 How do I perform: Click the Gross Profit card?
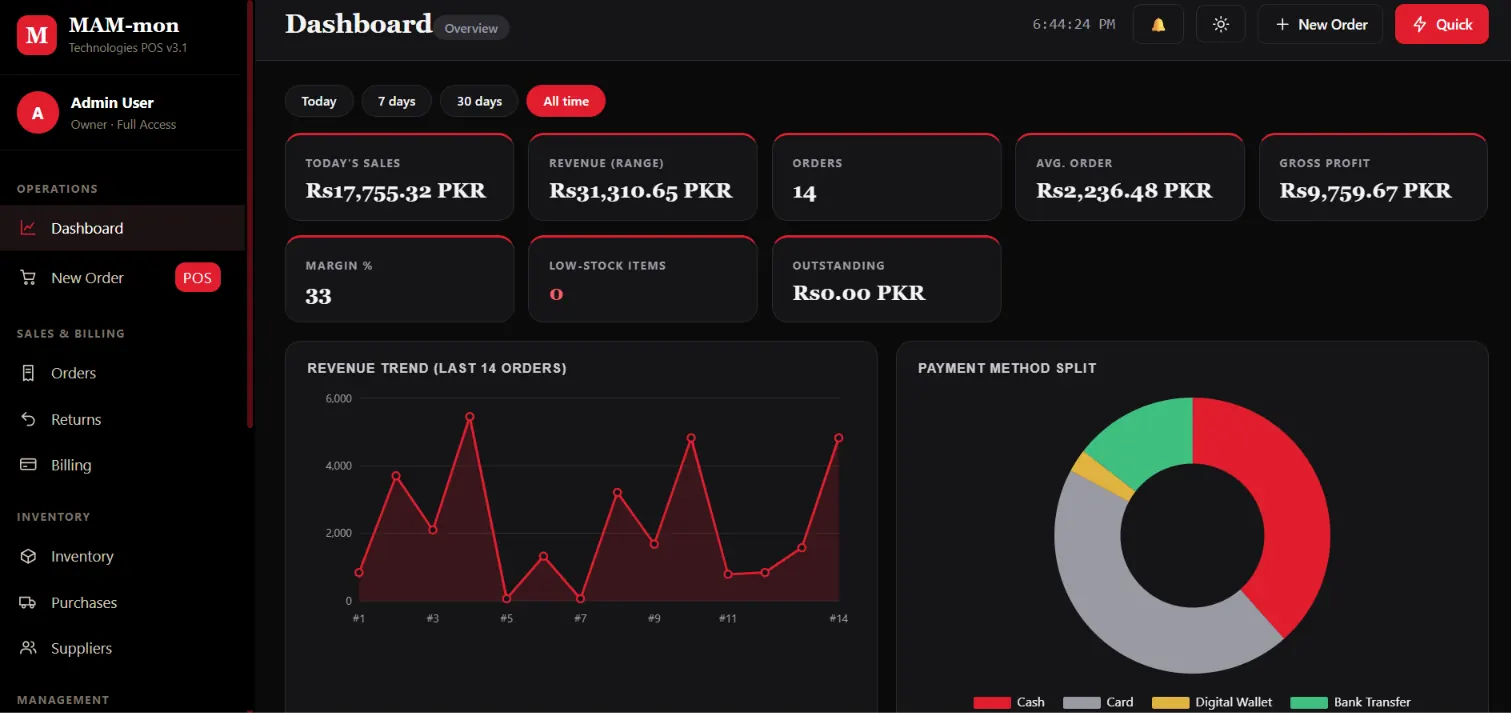(1373, 177)
